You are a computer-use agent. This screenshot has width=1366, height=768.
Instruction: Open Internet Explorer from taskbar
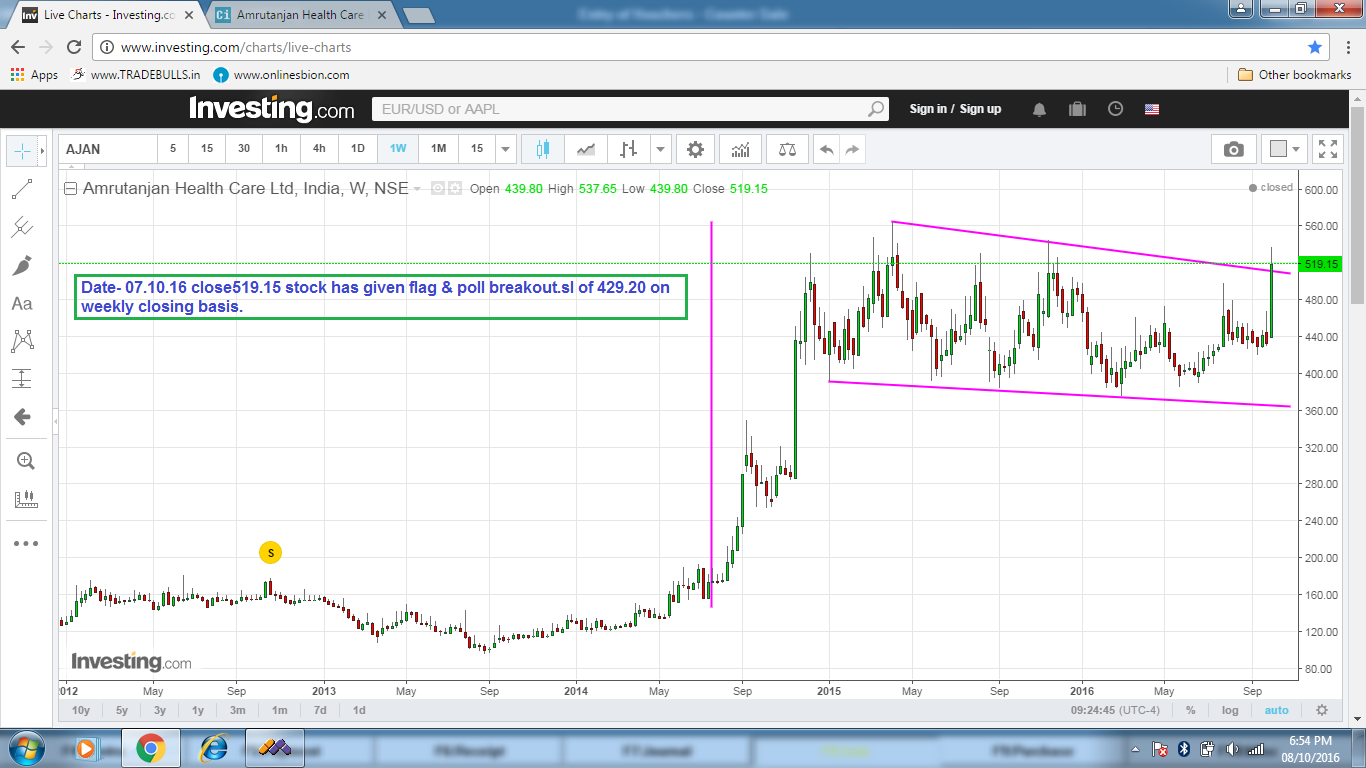tap(213, 747)
